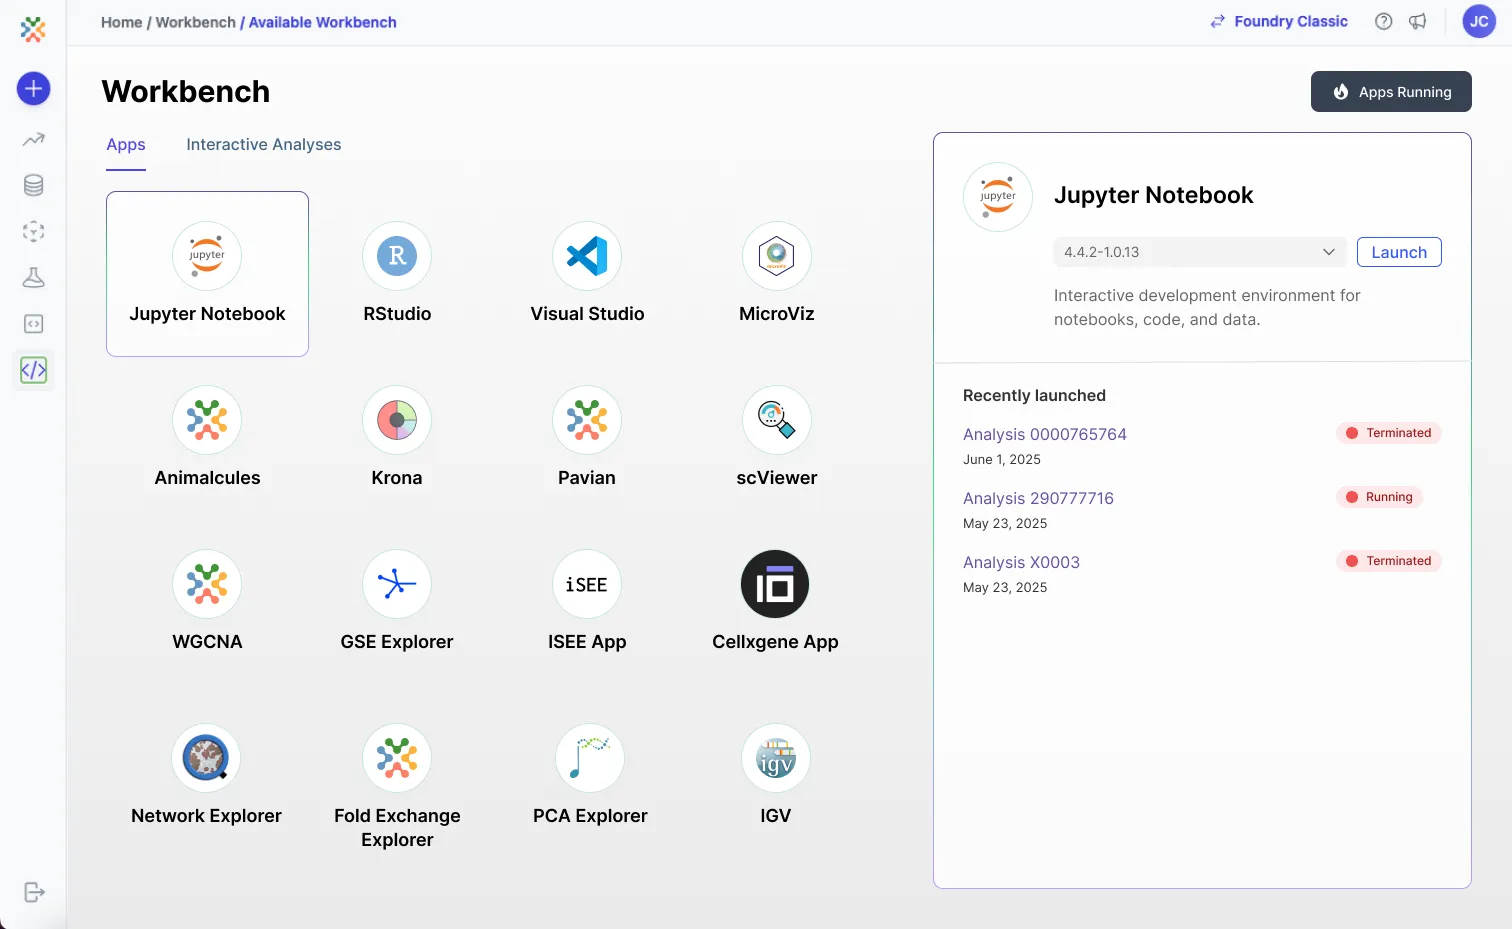Click the logout icon at sidebar bottom
Screen dimensions: 1512x929
(x=34, y=892)
